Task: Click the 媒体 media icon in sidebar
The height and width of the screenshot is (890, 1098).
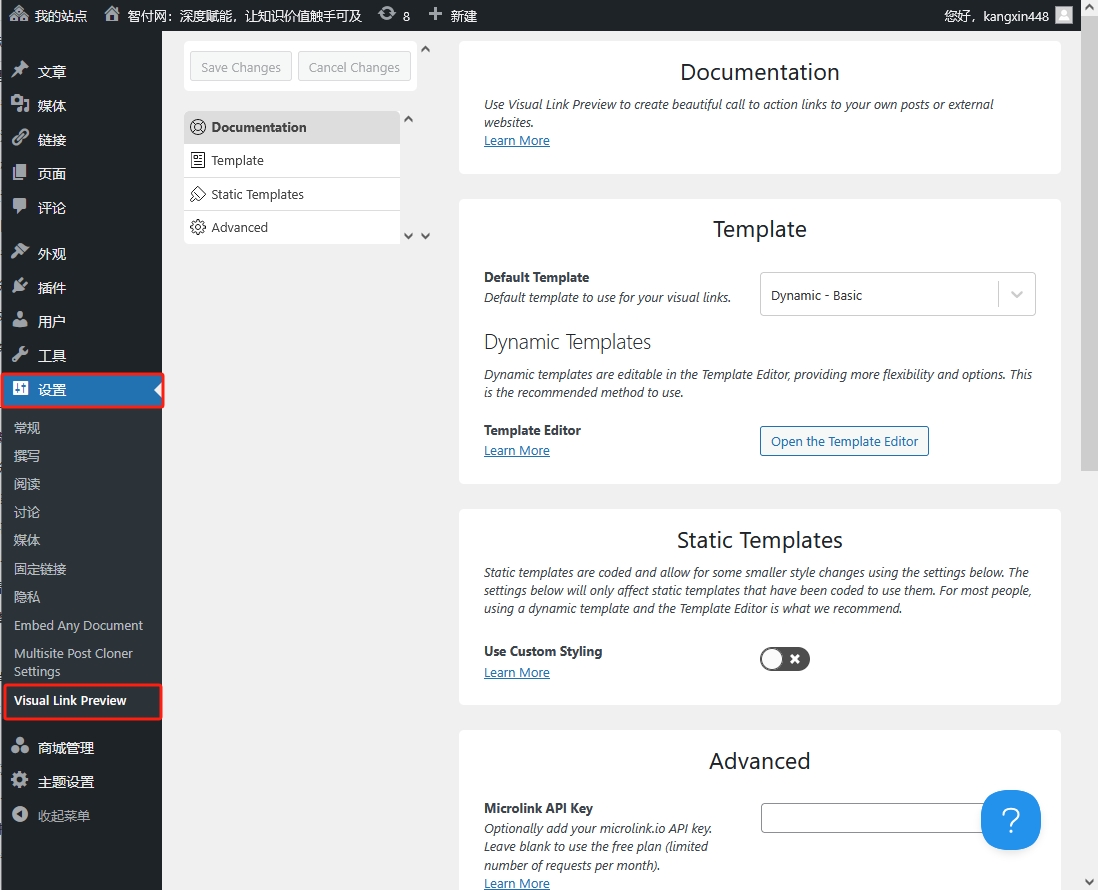Action: [20, 104]
